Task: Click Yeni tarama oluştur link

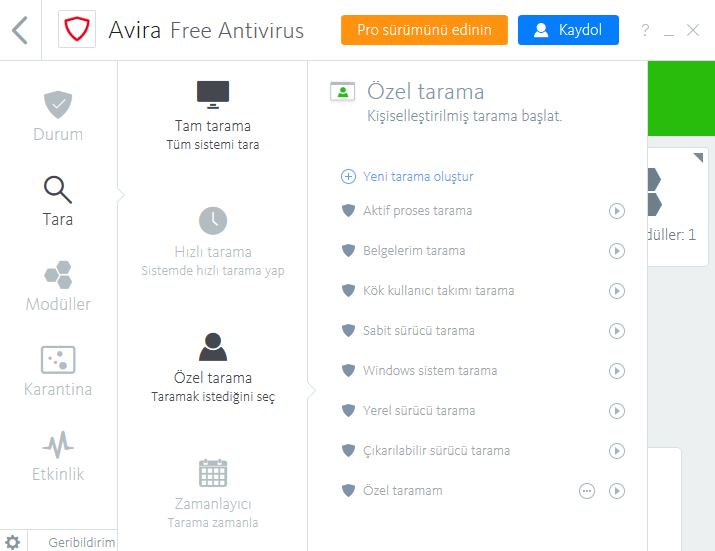Action: 418,177
